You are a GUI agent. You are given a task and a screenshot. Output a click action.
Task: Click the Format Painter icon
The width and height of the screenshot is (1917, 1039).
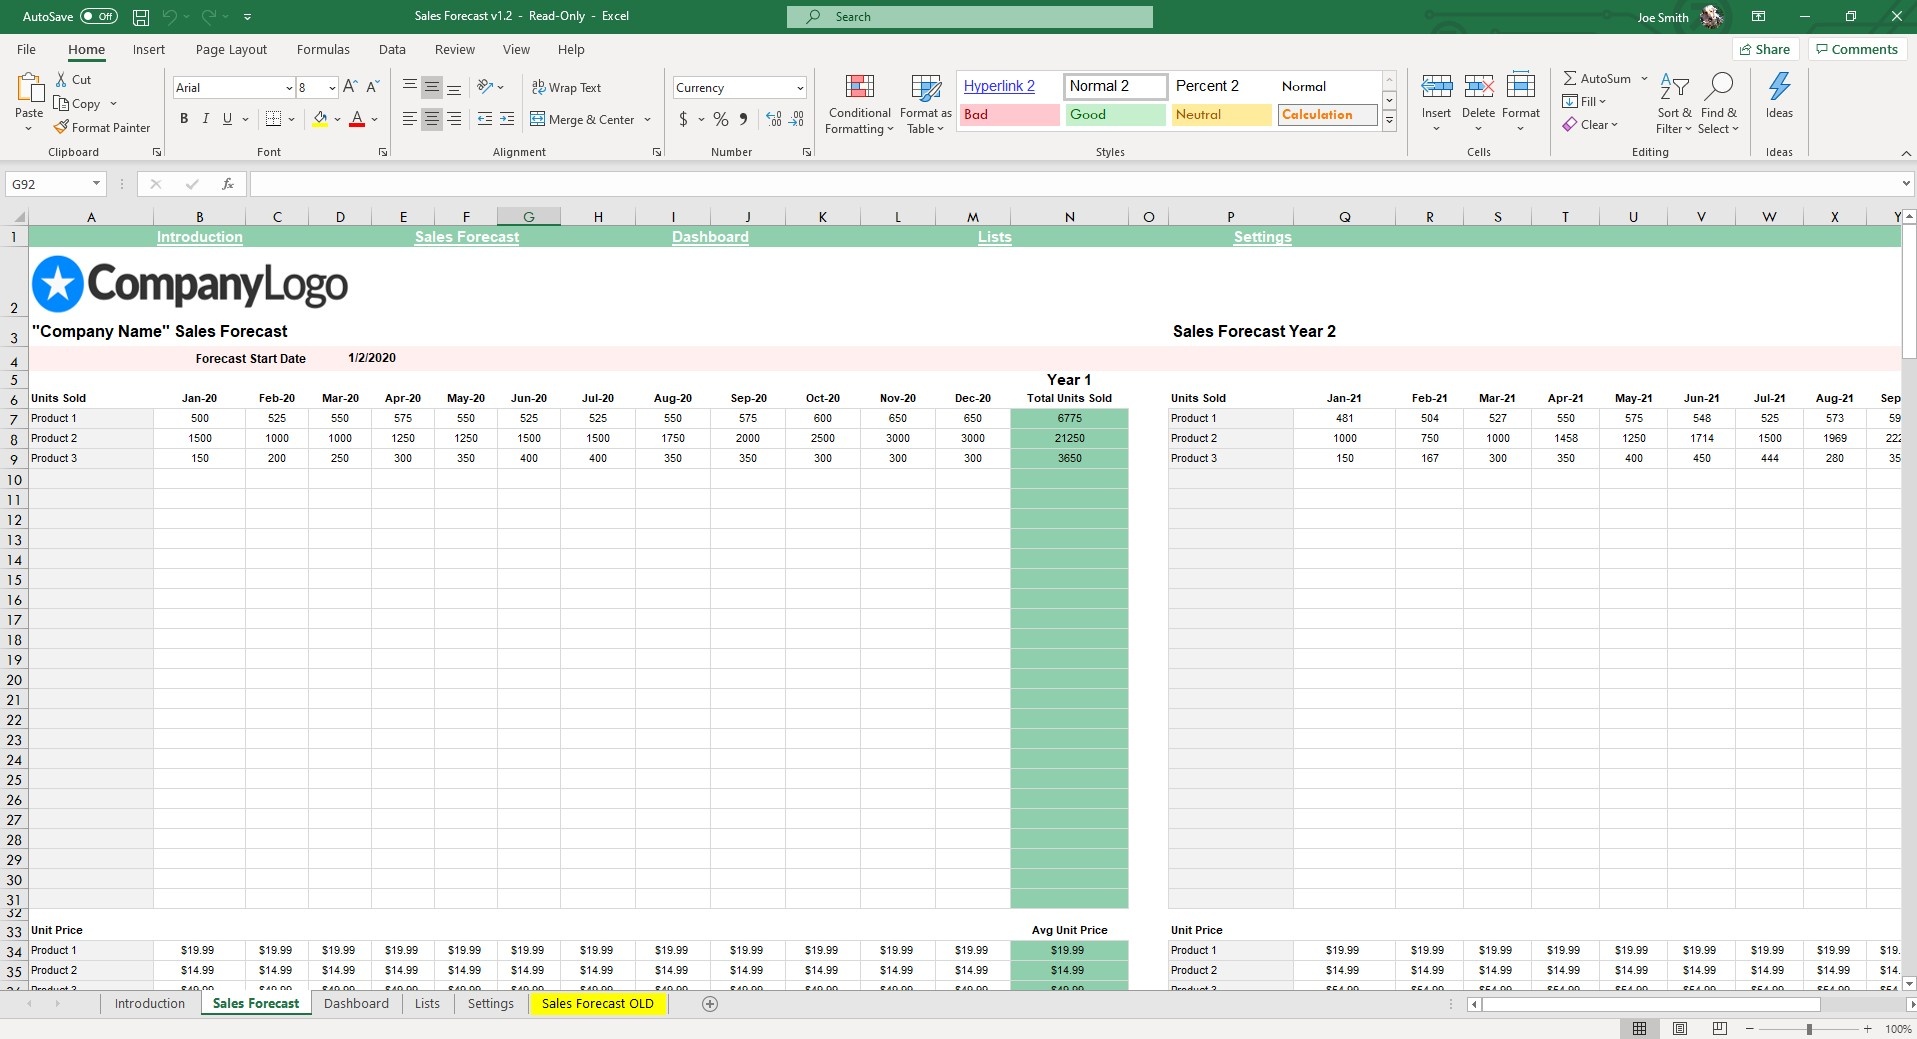pyautogui.click(x=62, y=128)
